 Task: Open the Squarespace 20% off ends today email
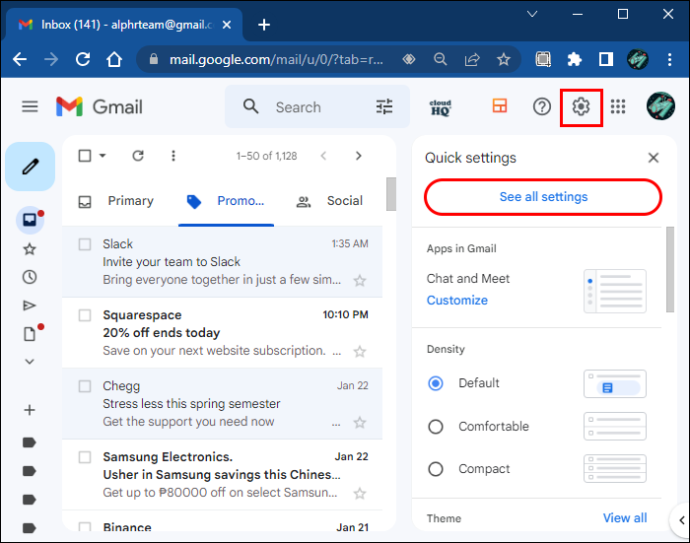(222, 333)
